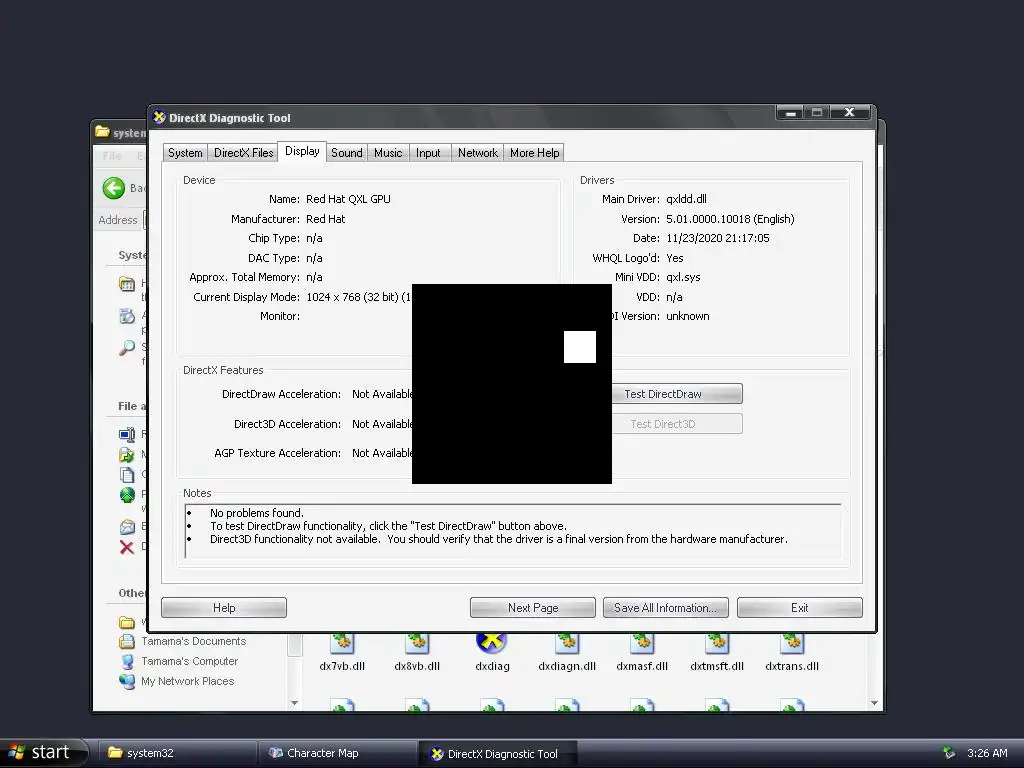Go to Next Page

(533, 608)
